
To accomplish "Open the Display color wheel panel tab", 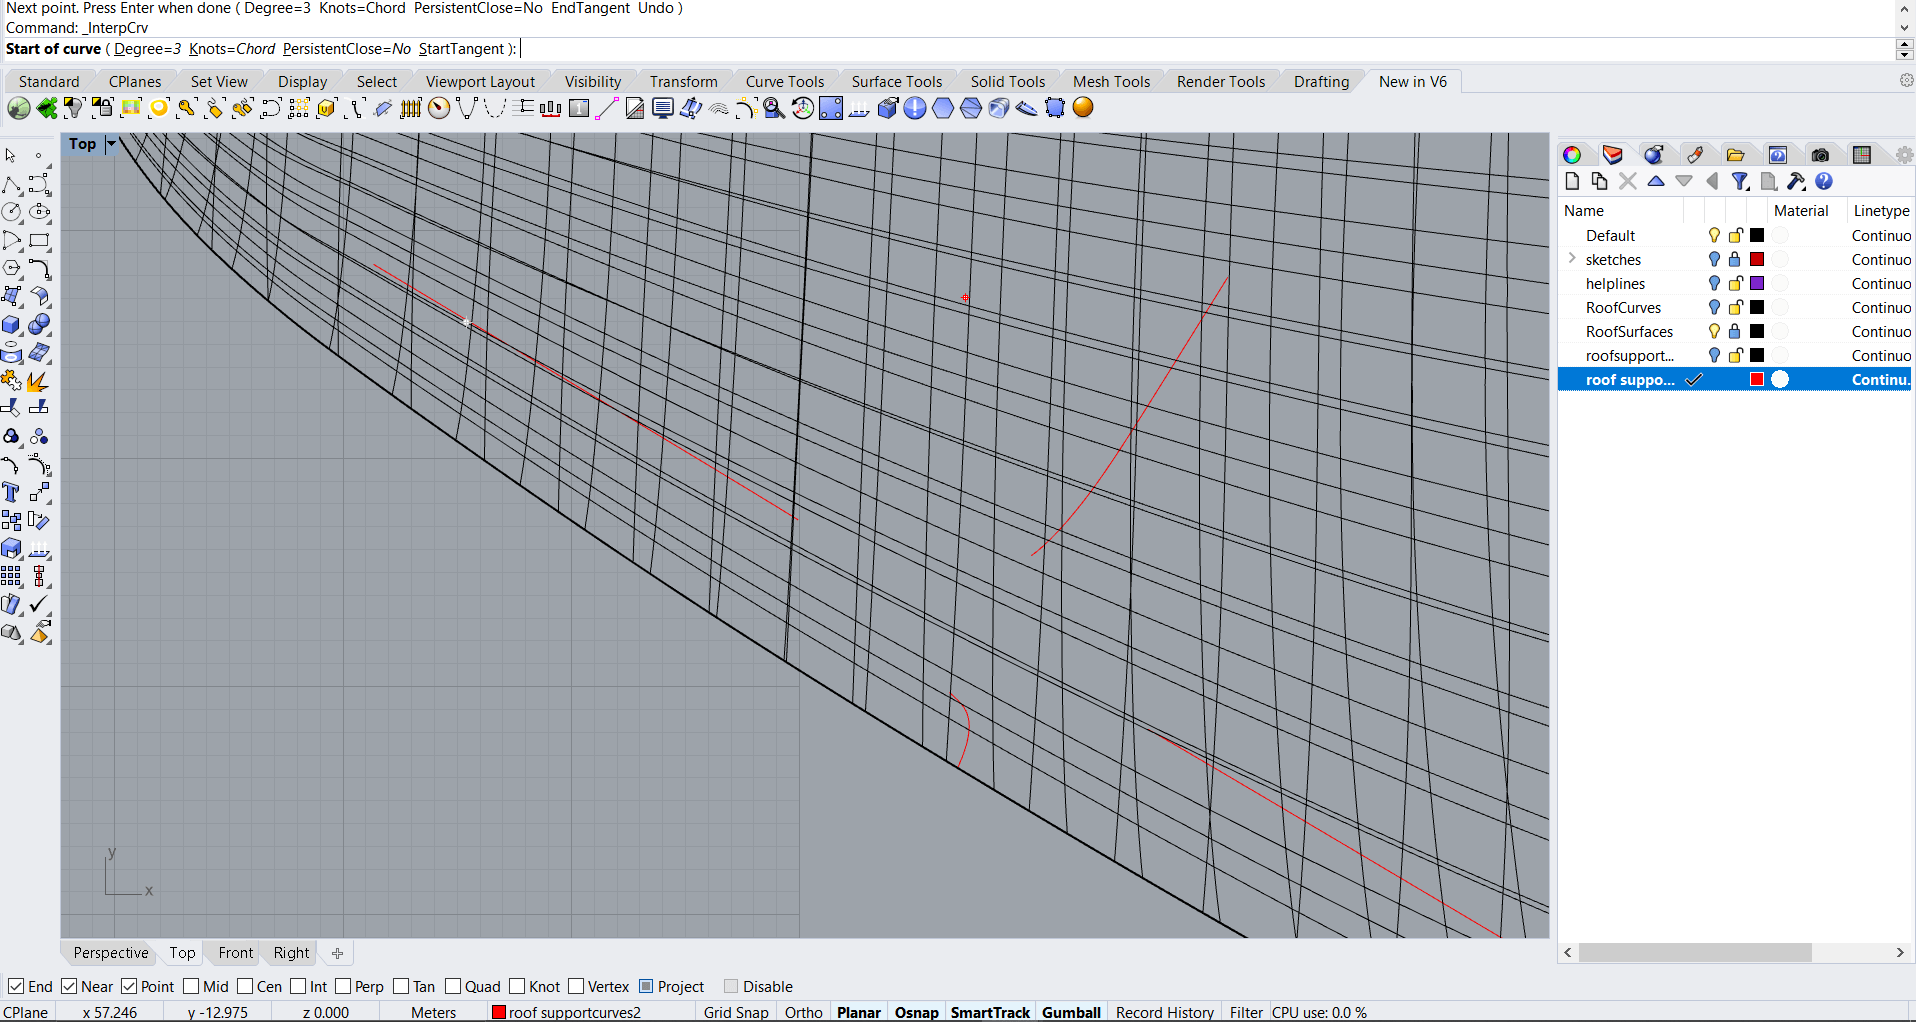I will click(1572, 154).
